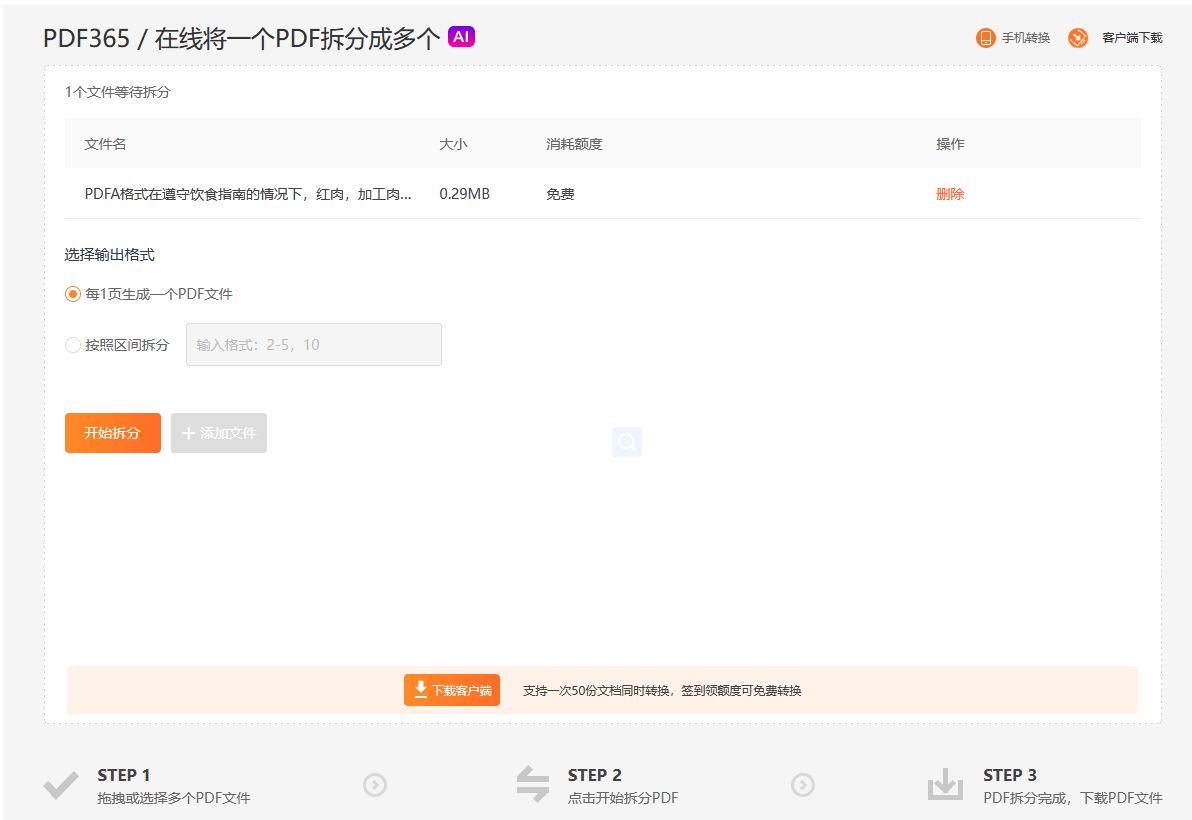
Task: Click the client download orange icon
Action: click(1078, 38)
